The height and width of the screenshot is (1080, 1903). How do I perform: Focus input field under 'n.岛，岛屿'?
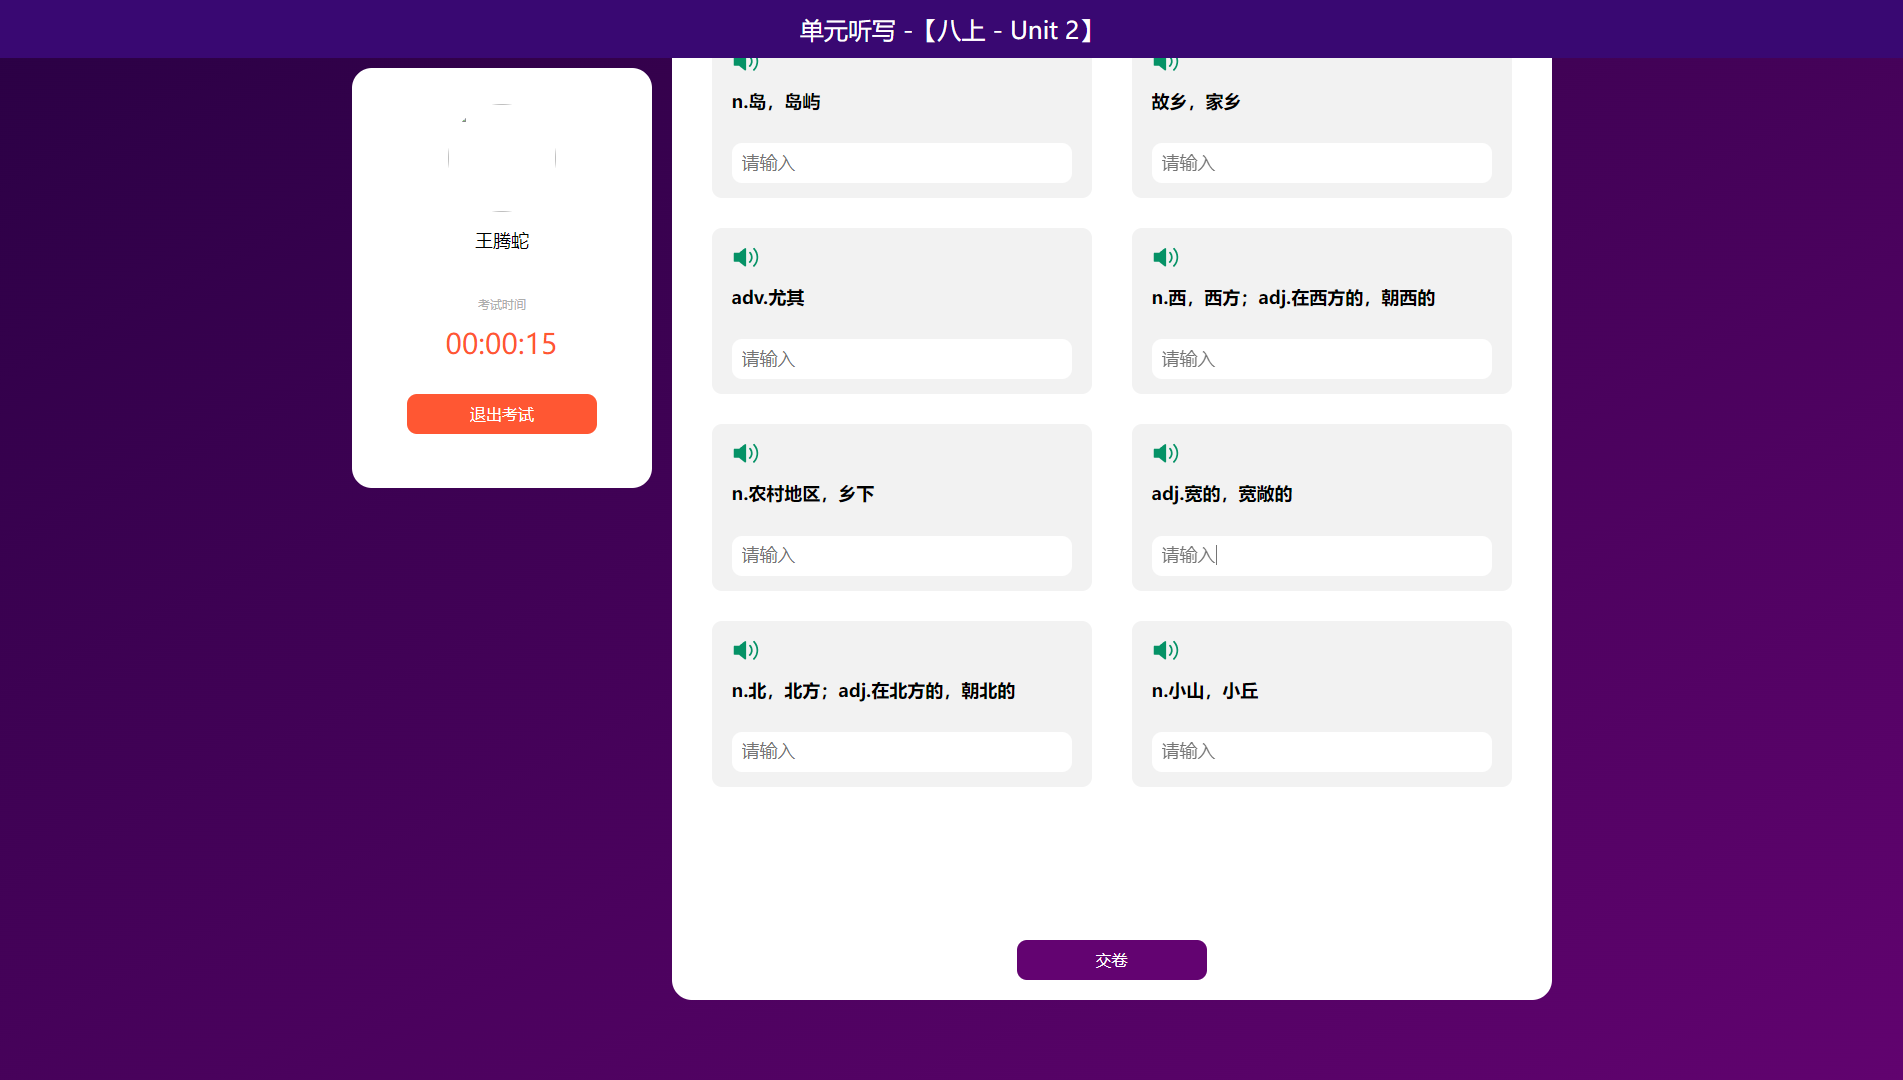pyautogui.click(x=901, y=163)
